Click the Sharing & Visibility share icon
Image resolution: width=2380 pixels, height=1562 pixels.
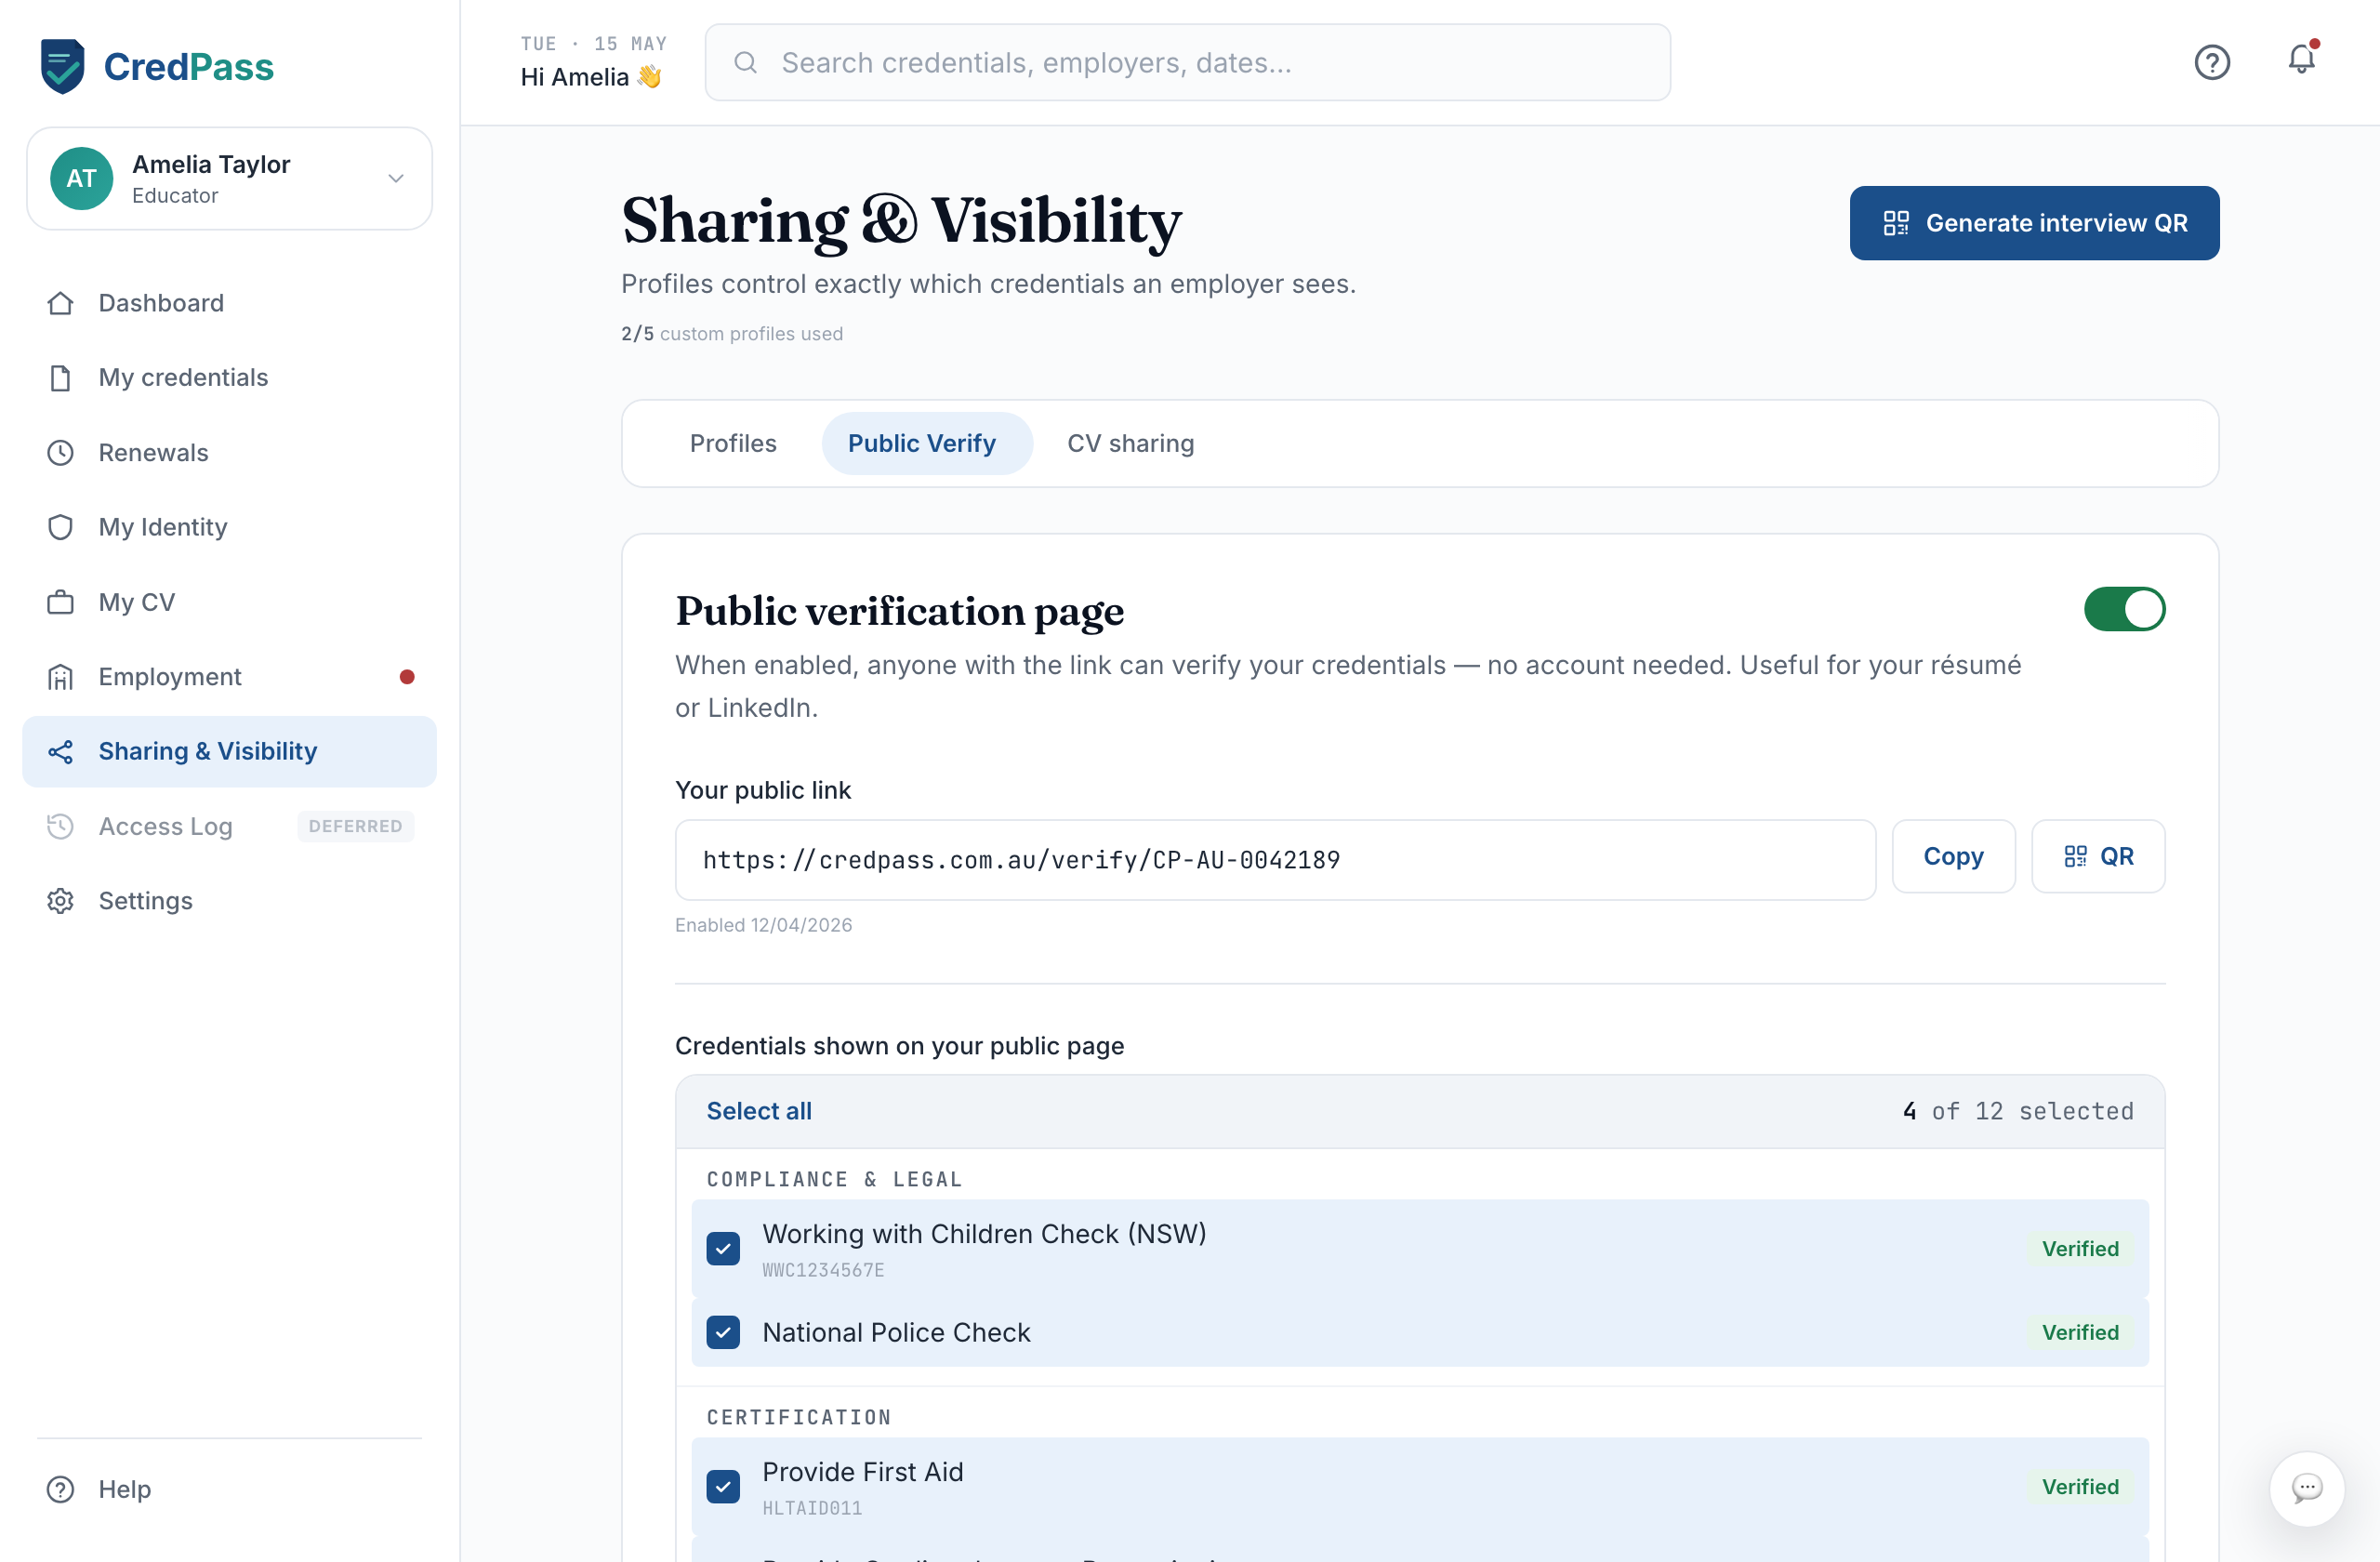tap(60, 752)
